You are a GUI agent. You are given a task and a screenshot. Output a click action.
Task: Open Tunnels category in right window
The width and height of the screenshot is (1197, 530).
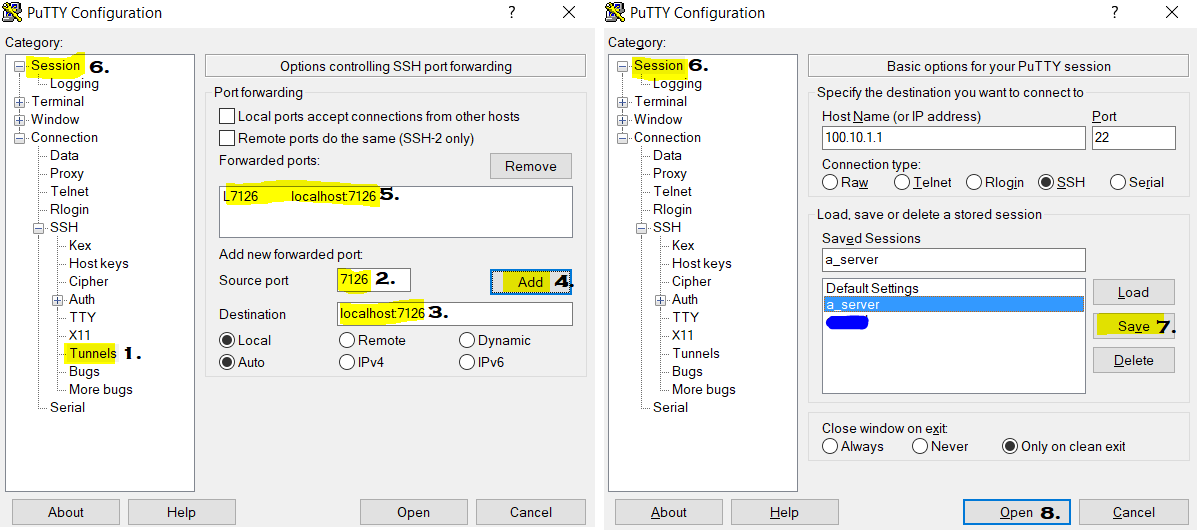[x=695, y=353]
